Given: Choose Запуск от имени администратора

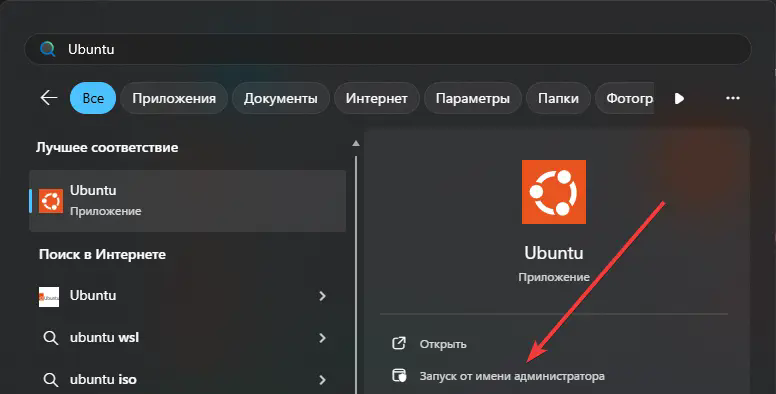Looking at the screenshot, I should [x=512, y=376].
